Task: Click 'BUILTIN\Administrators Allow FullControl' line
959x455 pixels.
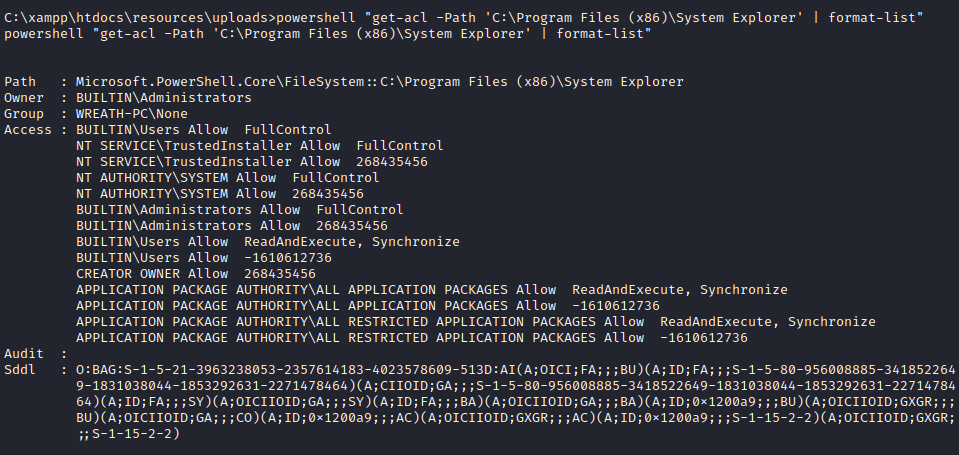Action: [239, 210]
